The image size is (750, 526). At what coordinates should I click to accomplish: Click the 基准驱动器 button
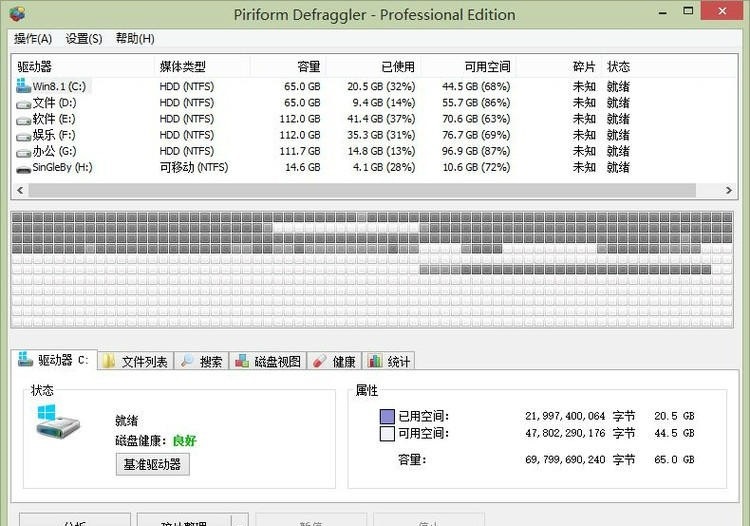(x=153, y=464)
